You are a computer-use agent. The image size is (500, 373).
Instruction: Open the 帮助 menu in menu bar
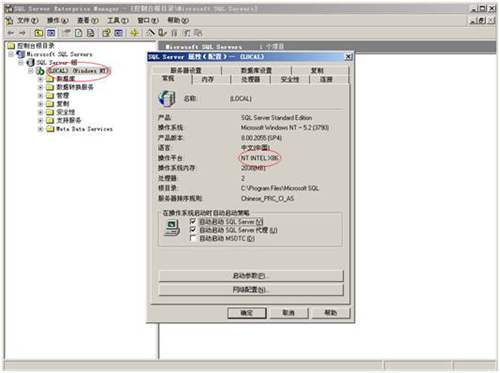point(178,21)
